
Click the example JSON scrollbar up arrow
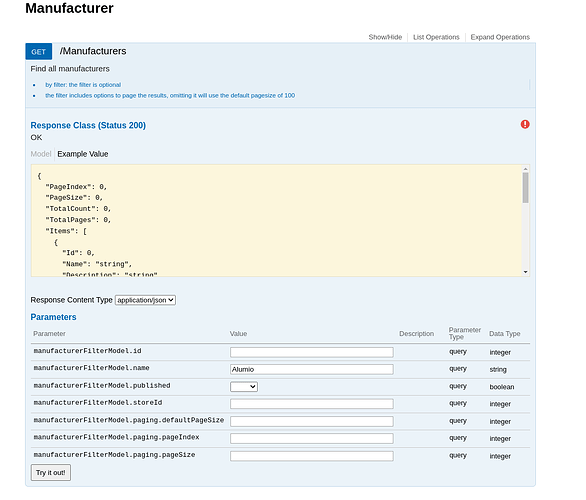[x=525, y=169]
